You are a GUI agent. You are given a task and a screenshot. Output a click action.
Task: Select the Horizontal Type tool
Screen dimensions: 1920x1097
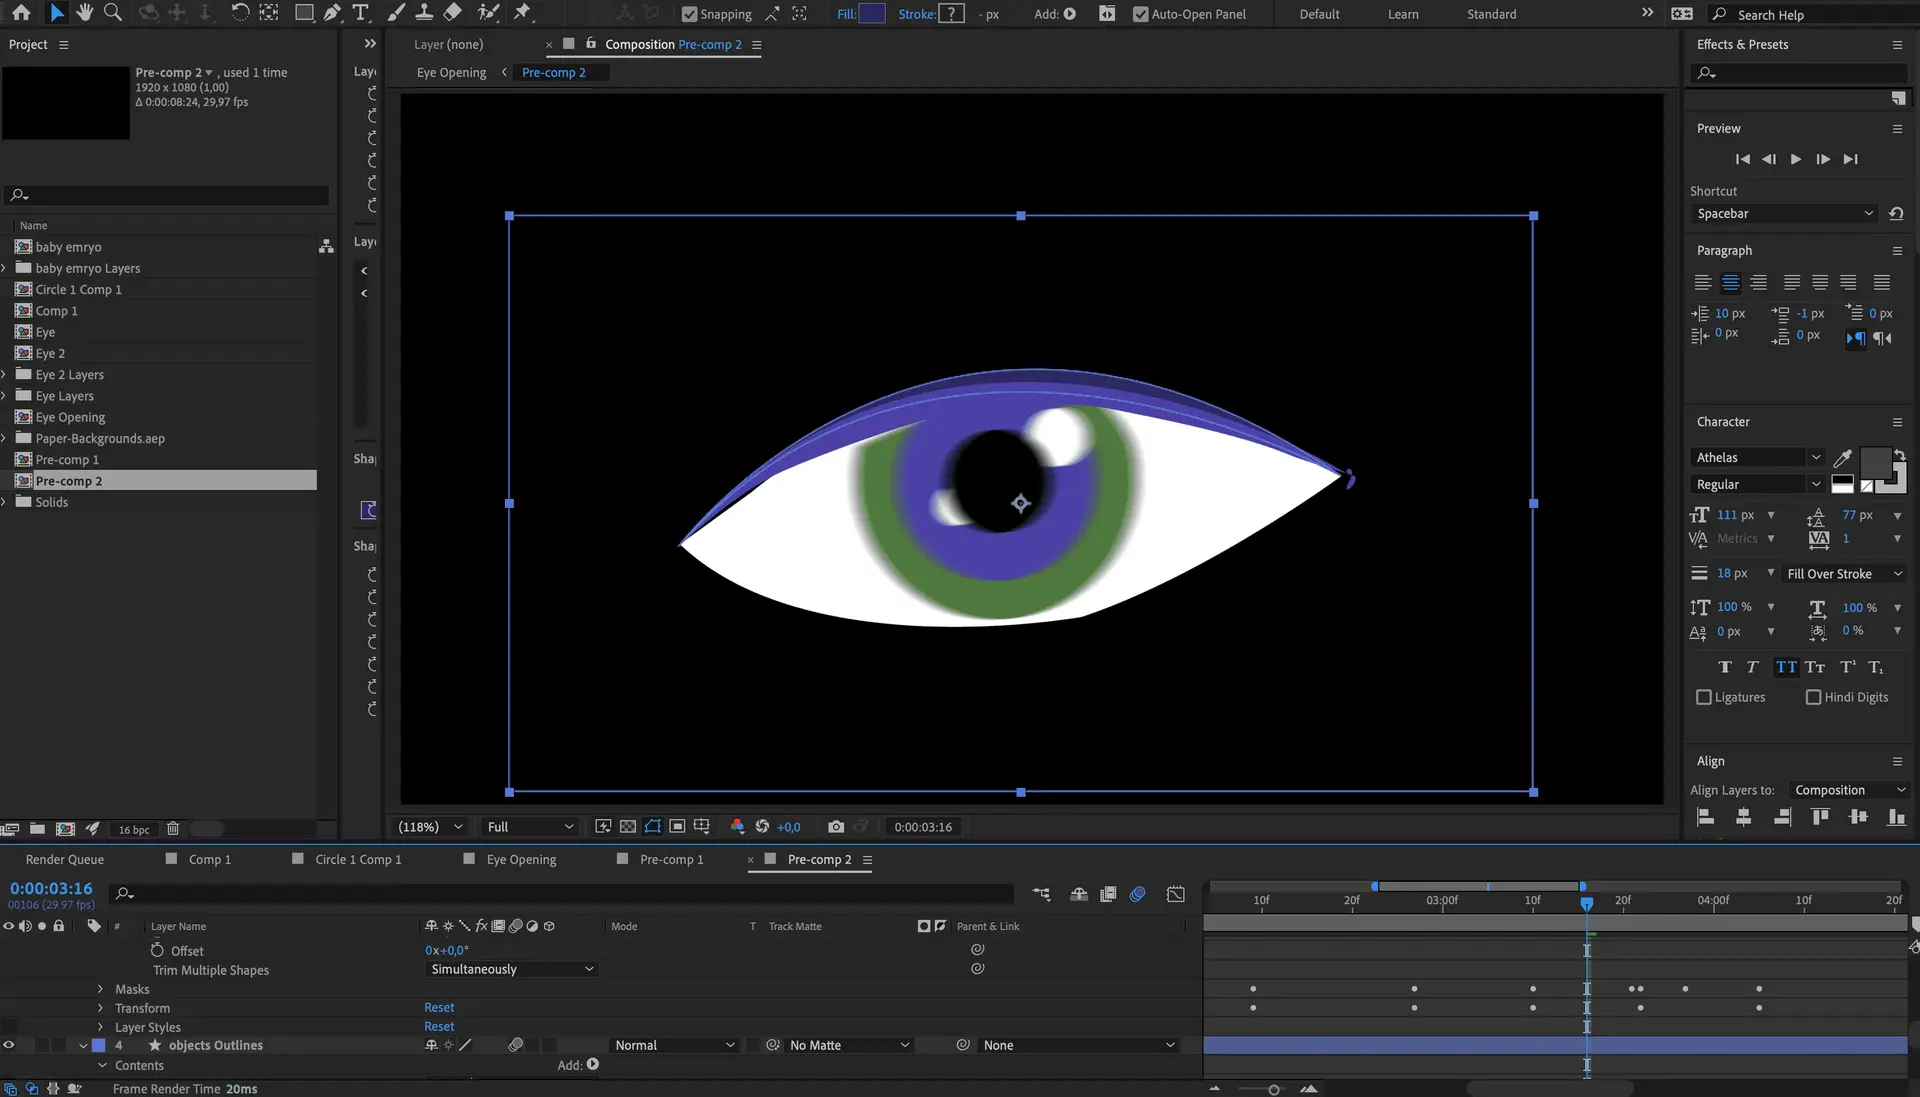(361, 13)
